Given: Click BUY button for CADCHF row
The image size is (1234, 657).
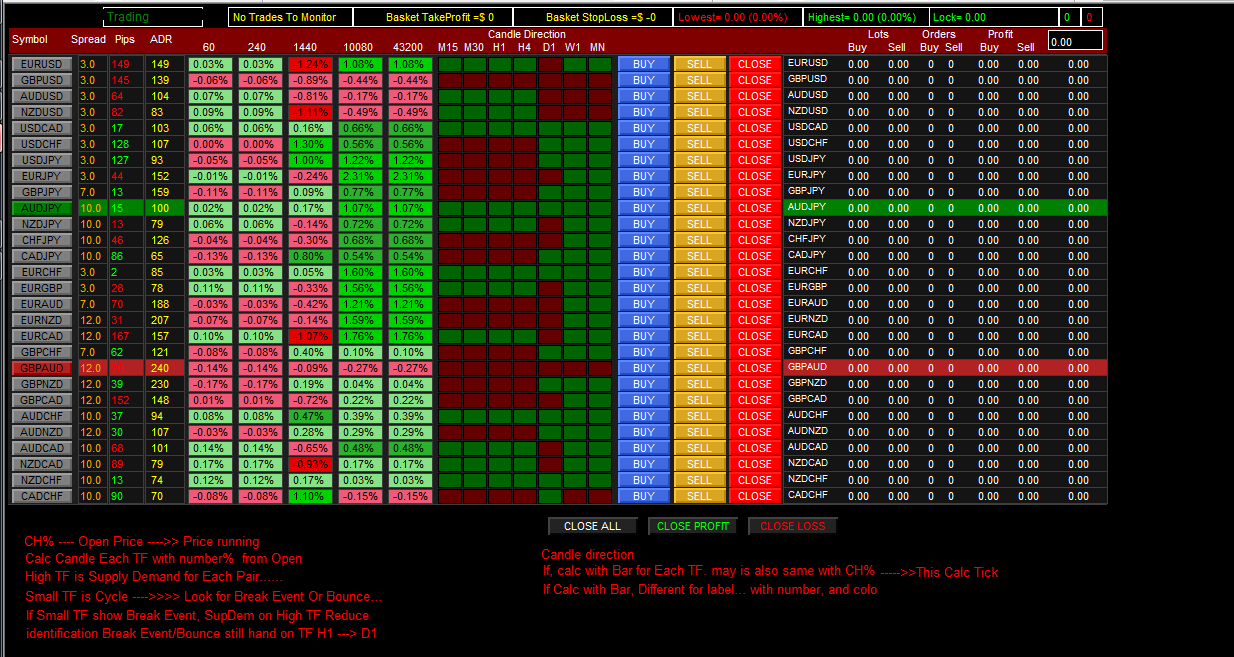Looking at the screenshot, I should [644, 496].
